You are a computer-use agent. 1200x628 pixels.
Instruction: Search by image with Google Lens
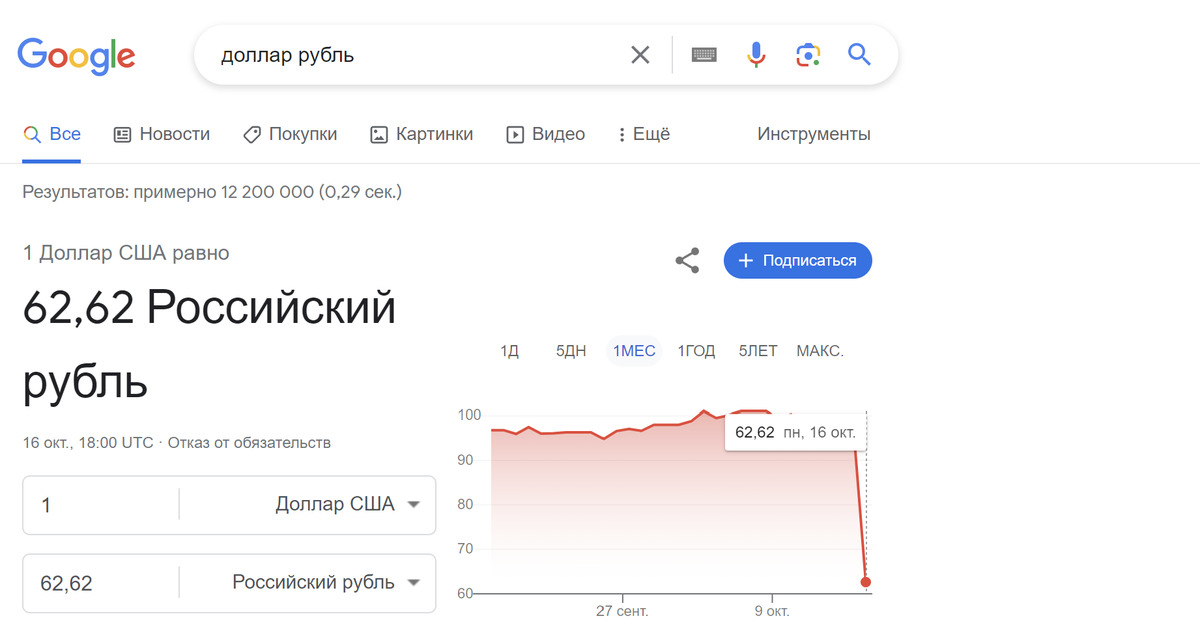[x=808, y=55]
